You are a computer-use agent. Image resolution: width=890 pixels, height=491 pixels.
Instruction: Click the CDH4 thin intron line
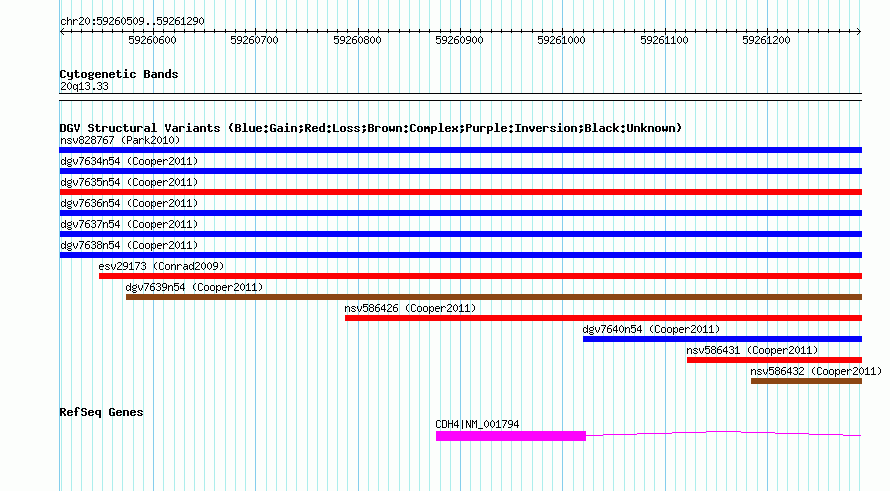tap(724, 434)
